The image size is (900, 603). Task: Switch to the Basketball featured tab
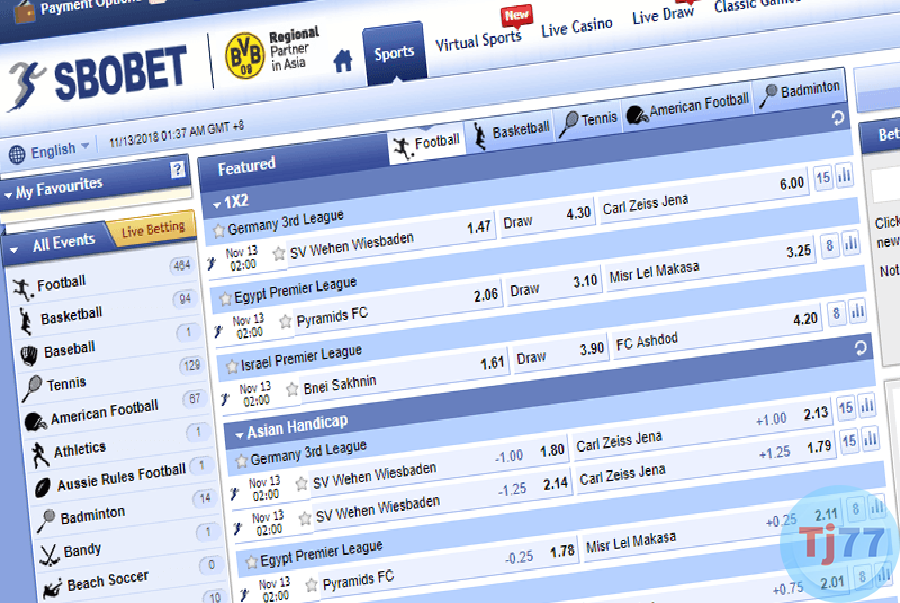tap(510, 131)
